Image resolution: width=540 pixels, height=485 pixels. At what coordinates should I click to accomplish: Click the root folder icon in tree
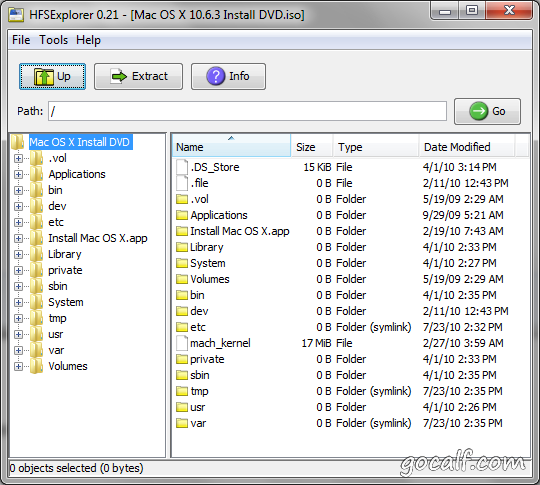click(x=17, y=142)
